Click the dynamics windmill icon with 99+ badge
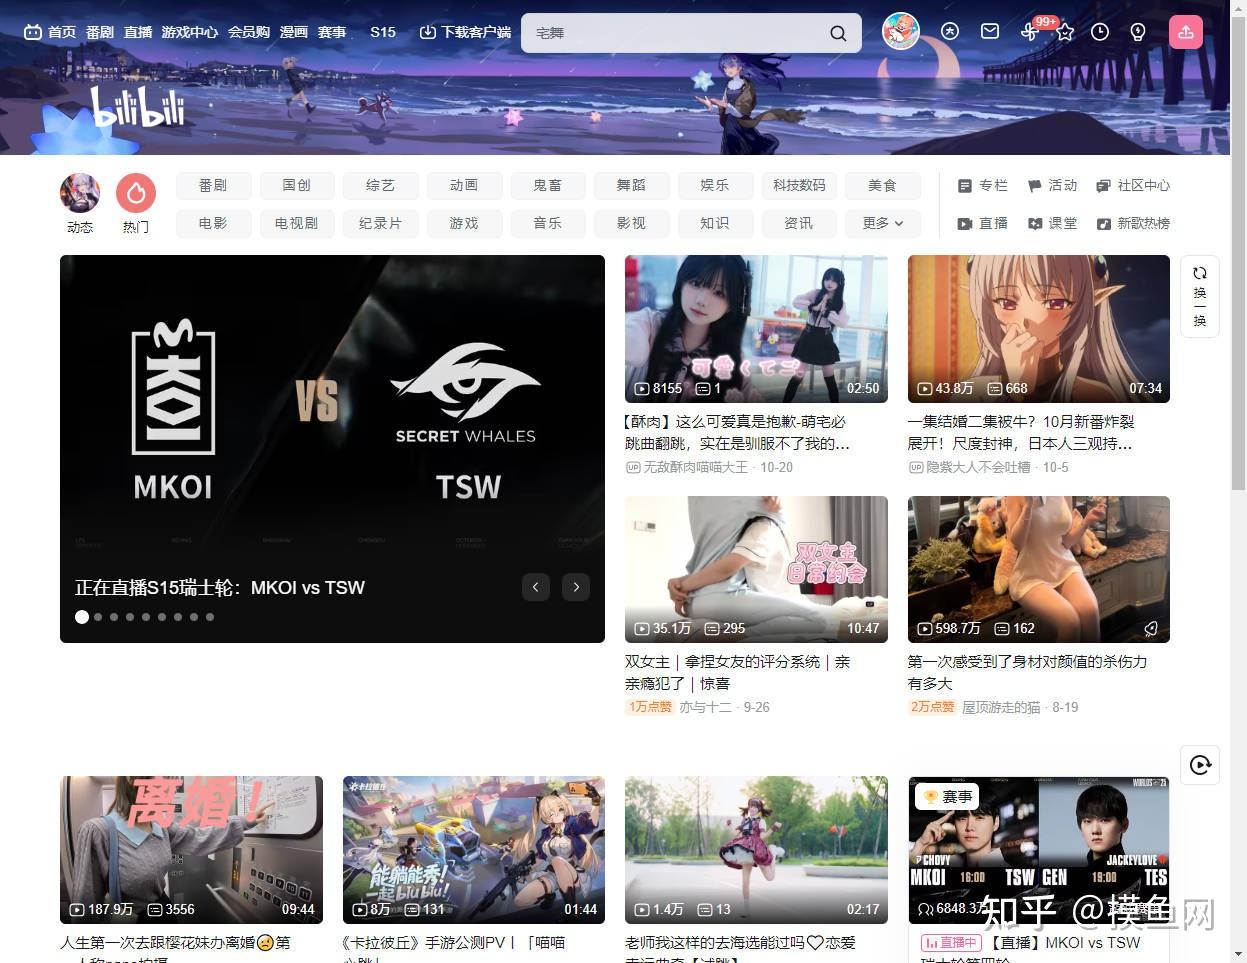The image size is (1247, 963). [1029, 31]
